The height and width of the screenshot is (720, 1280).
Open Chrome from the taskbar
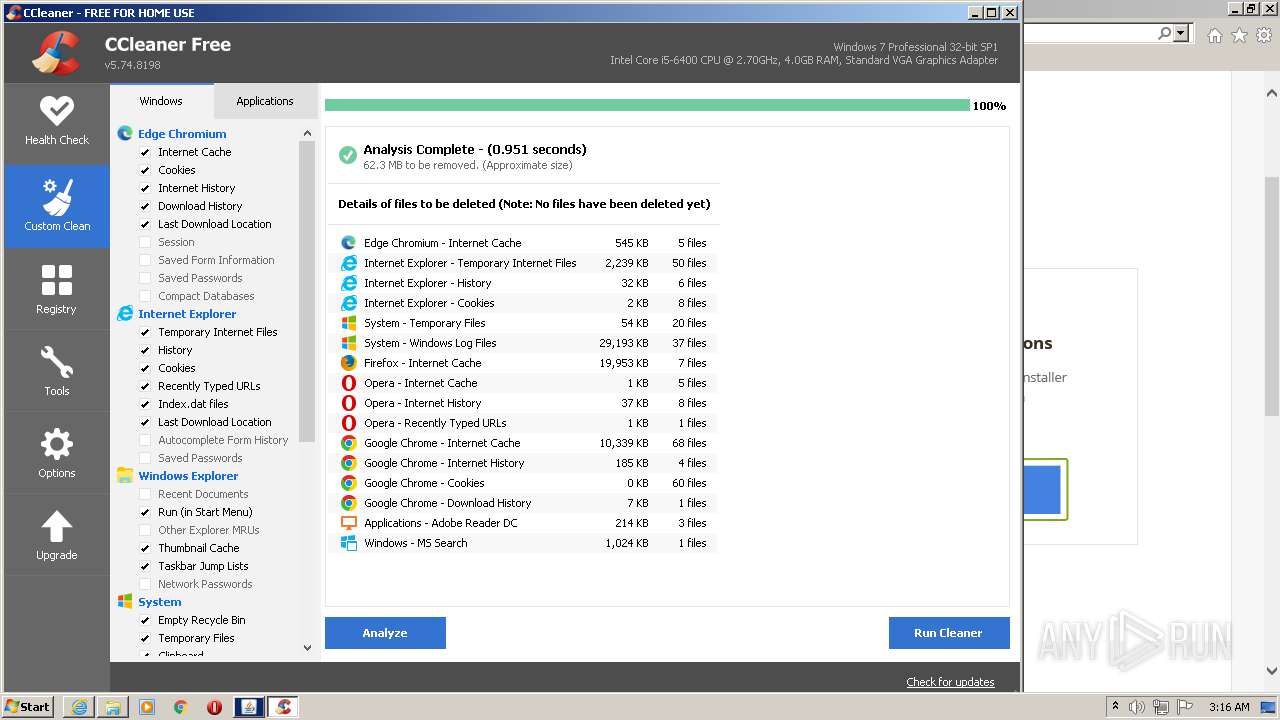(x=181, y=707)
